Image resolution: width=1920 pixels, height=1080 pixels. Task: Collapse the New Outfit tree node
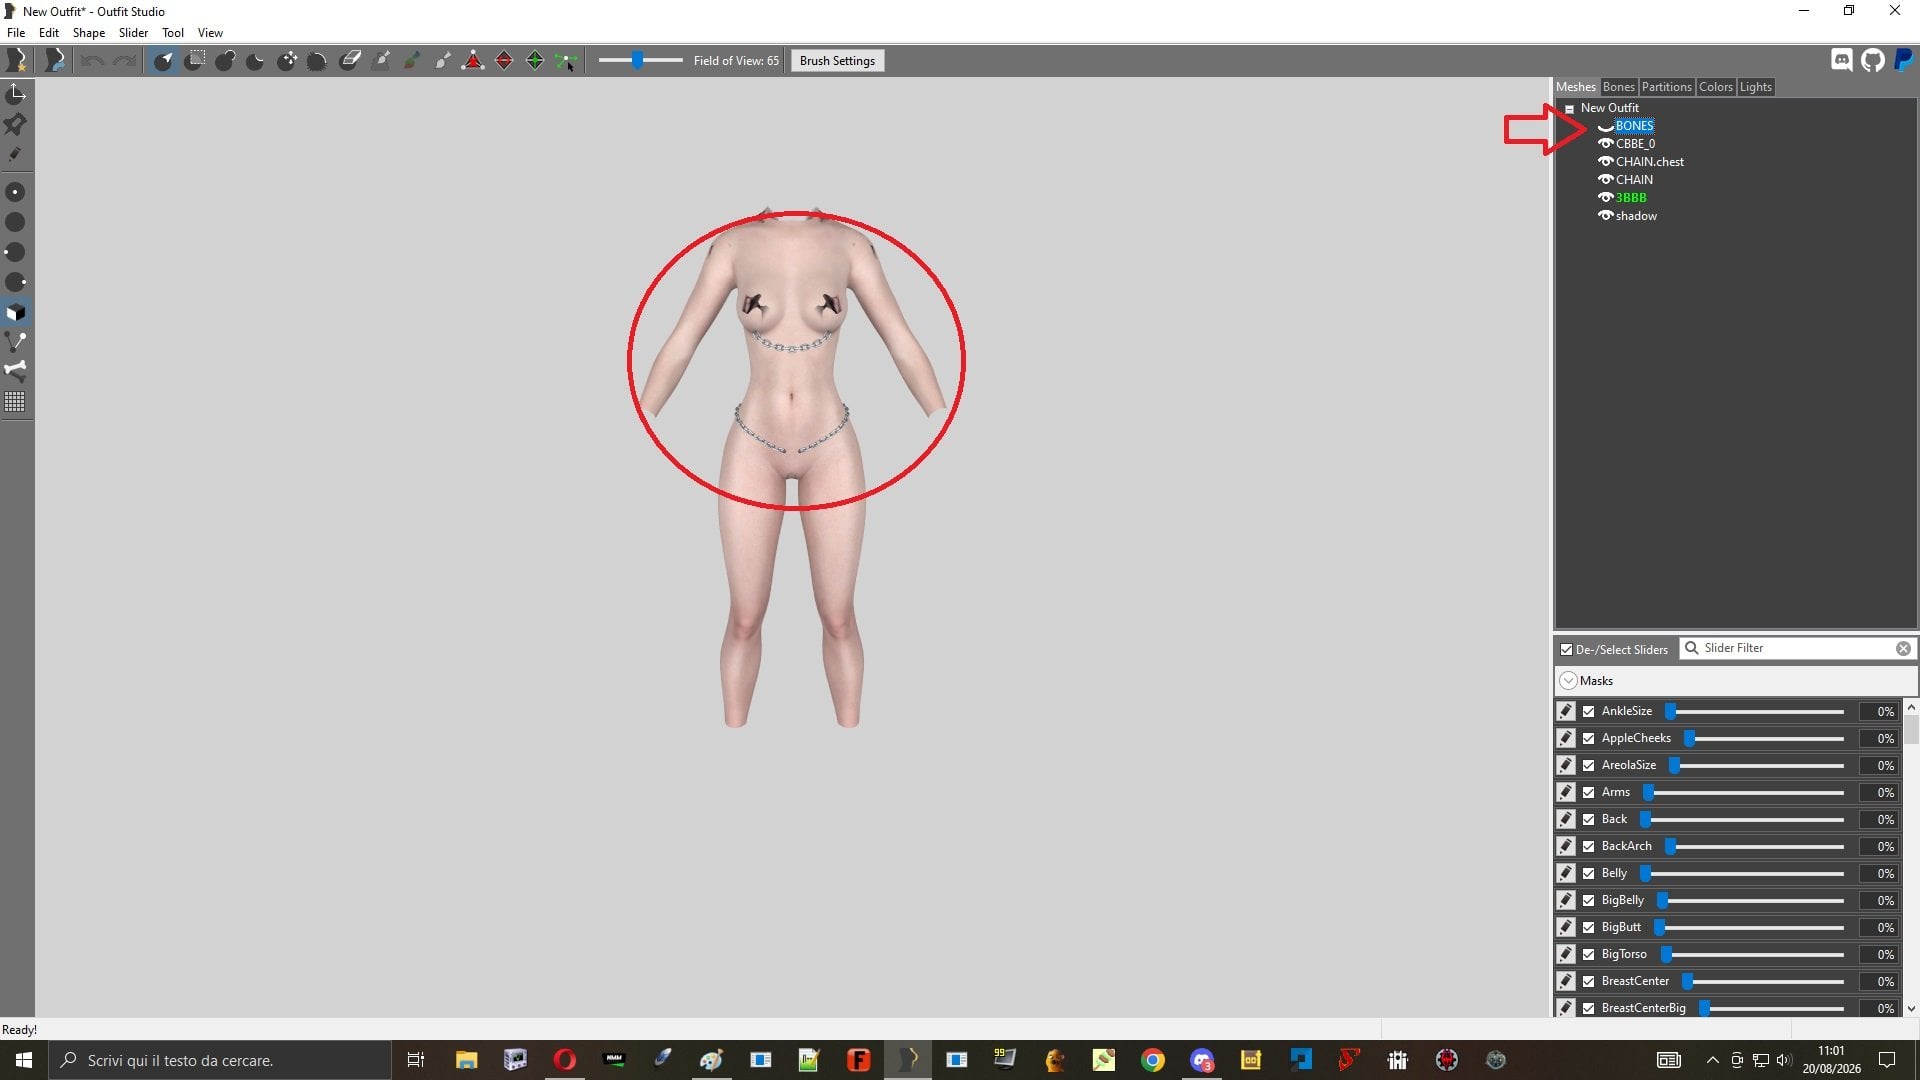coord(1569,109)
